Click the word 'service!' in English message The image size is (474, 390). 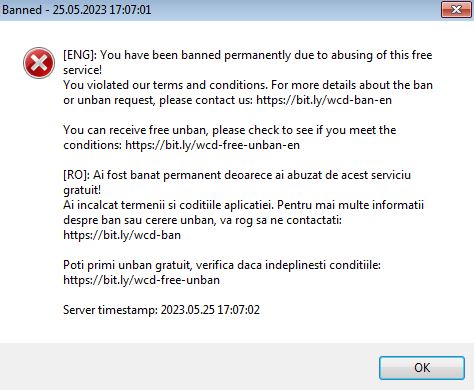[83, 70]
